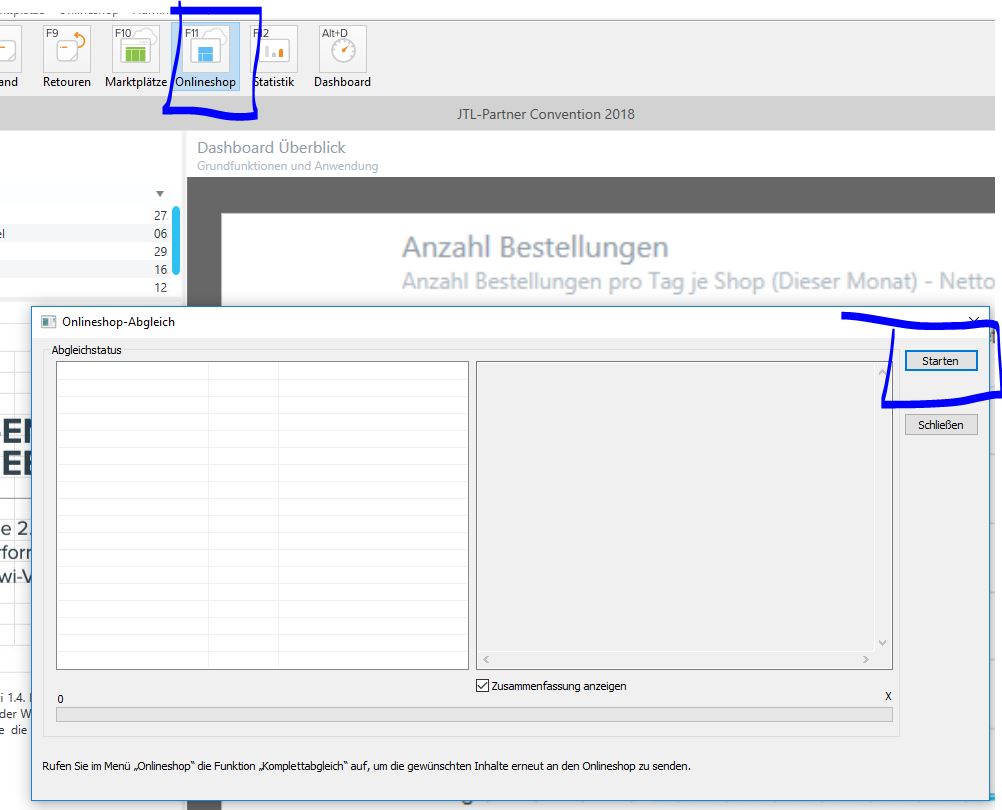Click the Anzahl Bestellungen chart title
Image resolution: width=1002 pixels, height=810 pixels.
[536, 247]
